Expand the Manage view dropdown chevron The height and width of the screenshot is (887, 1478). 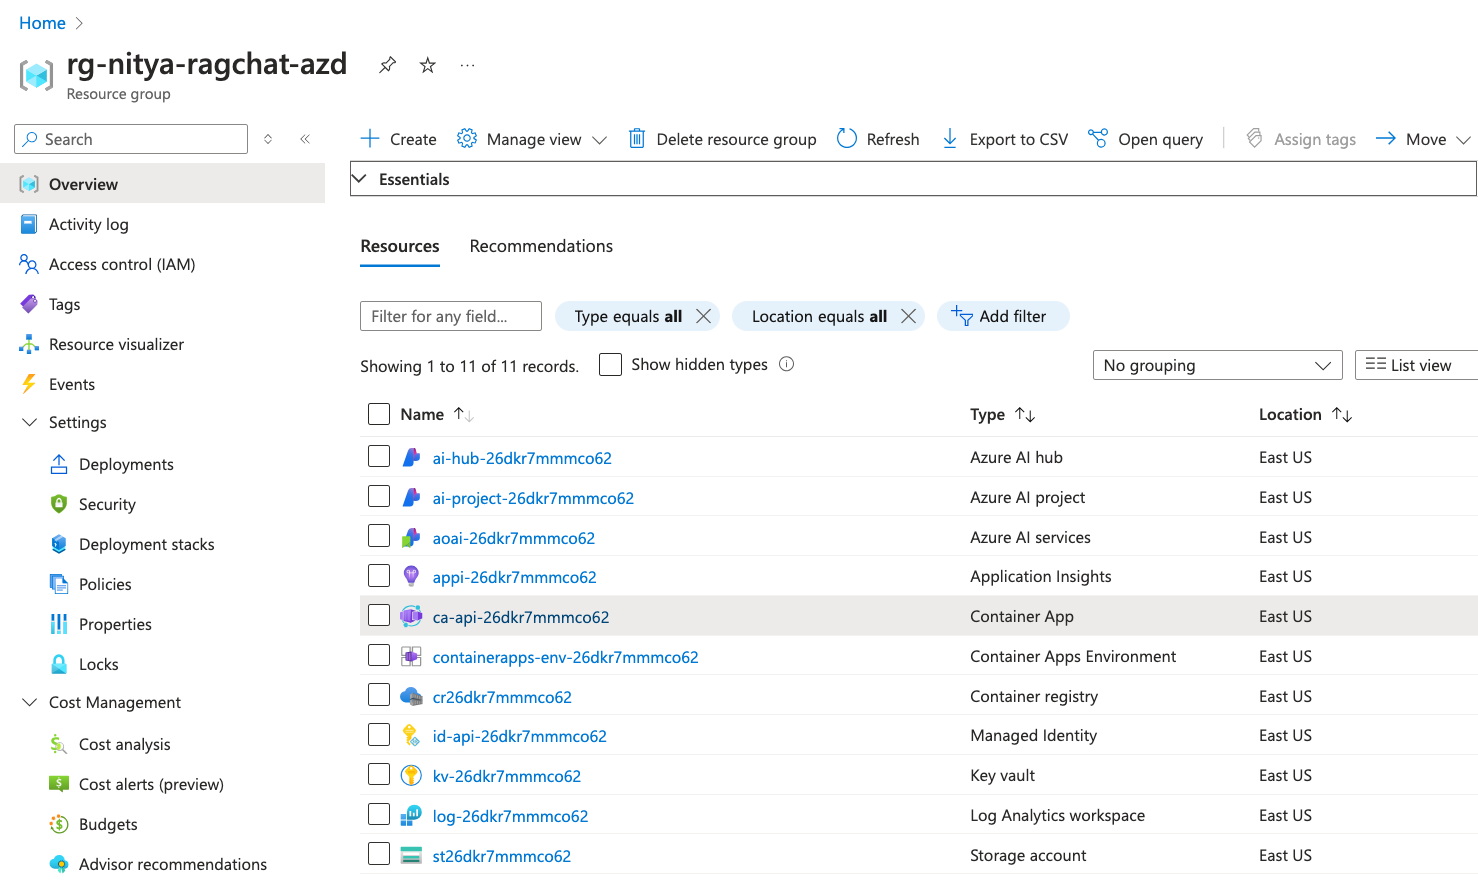pyautogui.click(x=599, y=140)
